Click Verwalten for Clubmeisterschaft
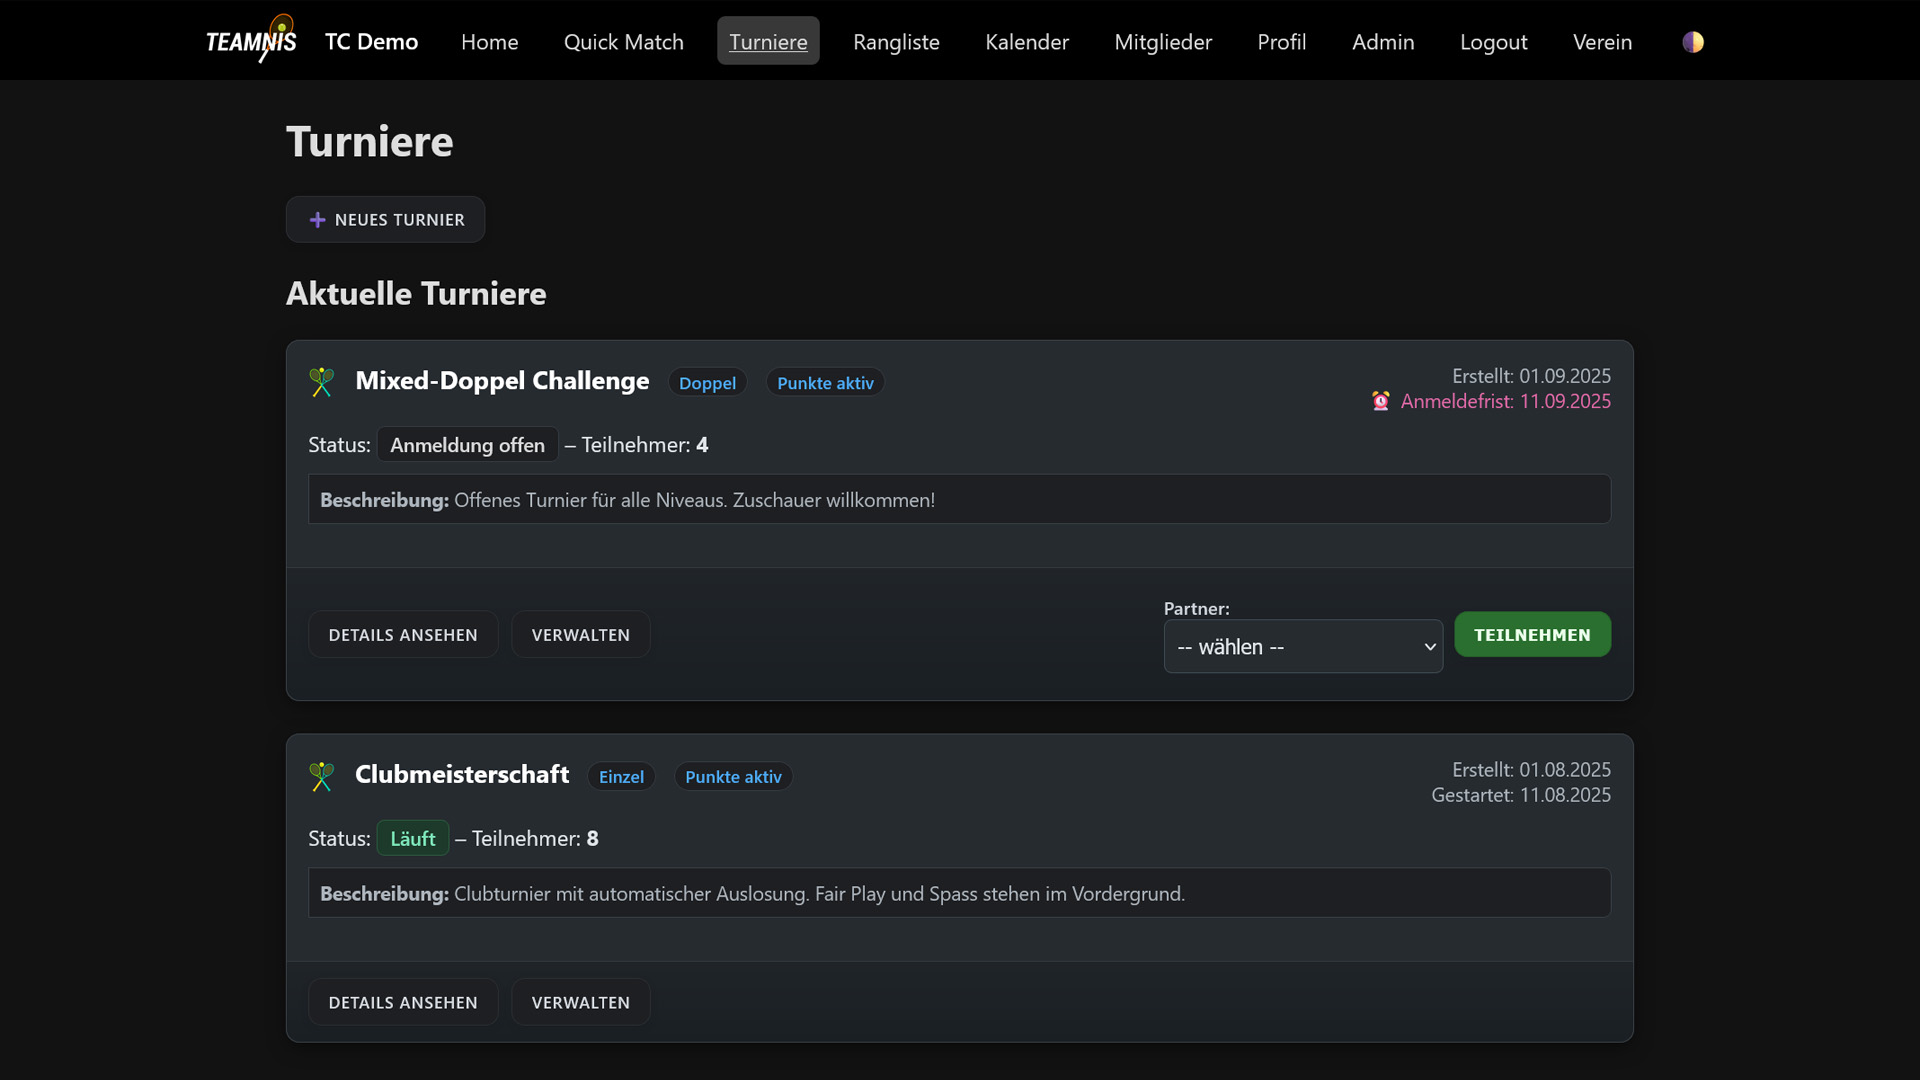Screen dimensions: 1920x1080 point(580,1002)
